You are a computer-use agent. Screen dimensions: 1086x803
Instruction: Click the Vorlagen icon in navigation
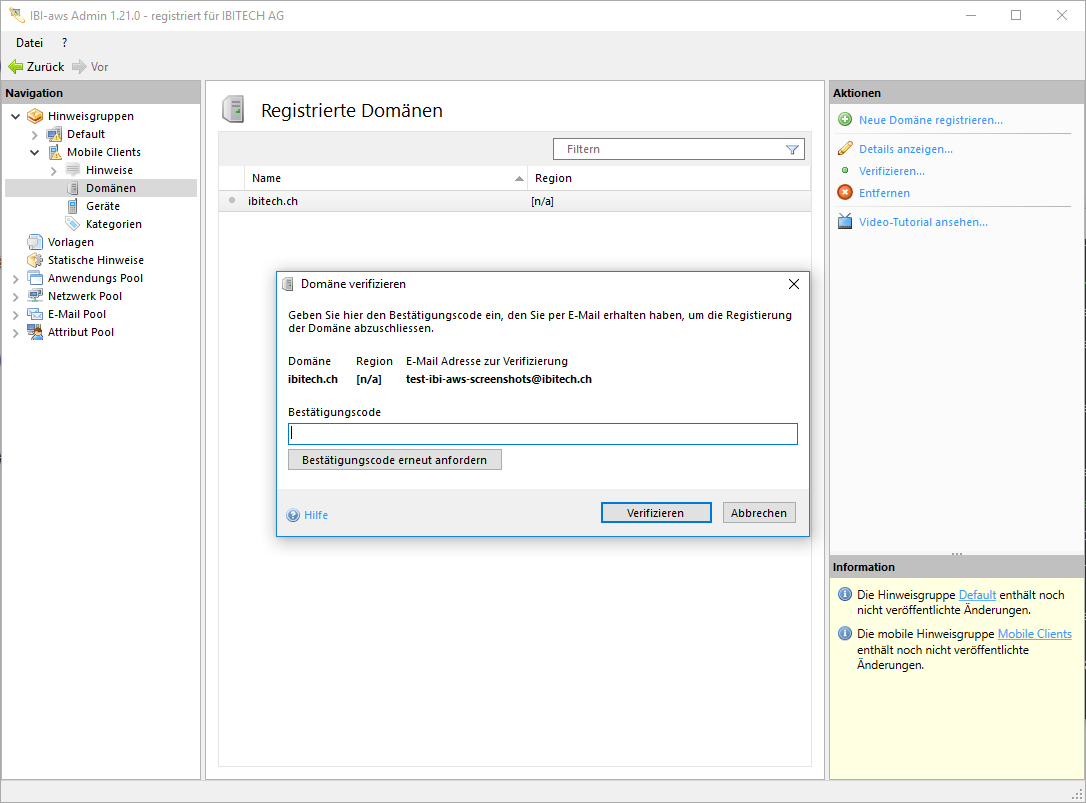(35, 242)
